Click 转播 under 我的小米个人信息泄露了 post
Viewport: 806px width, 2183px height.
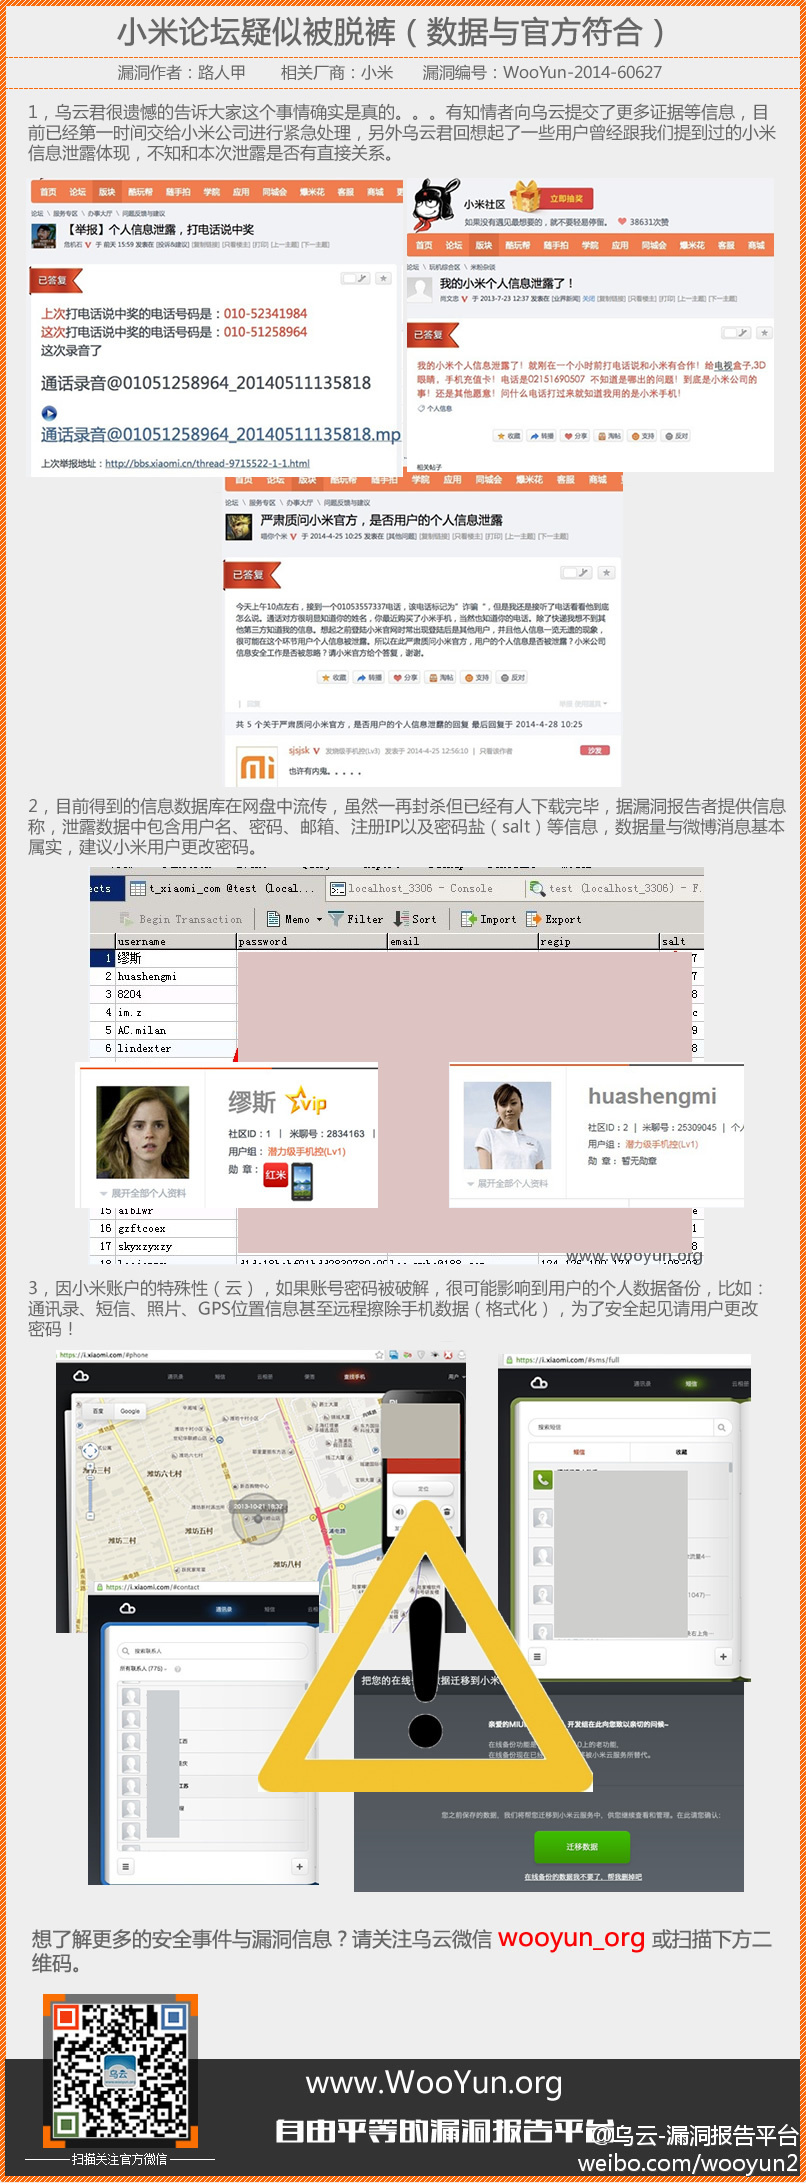tap(541, 436)
